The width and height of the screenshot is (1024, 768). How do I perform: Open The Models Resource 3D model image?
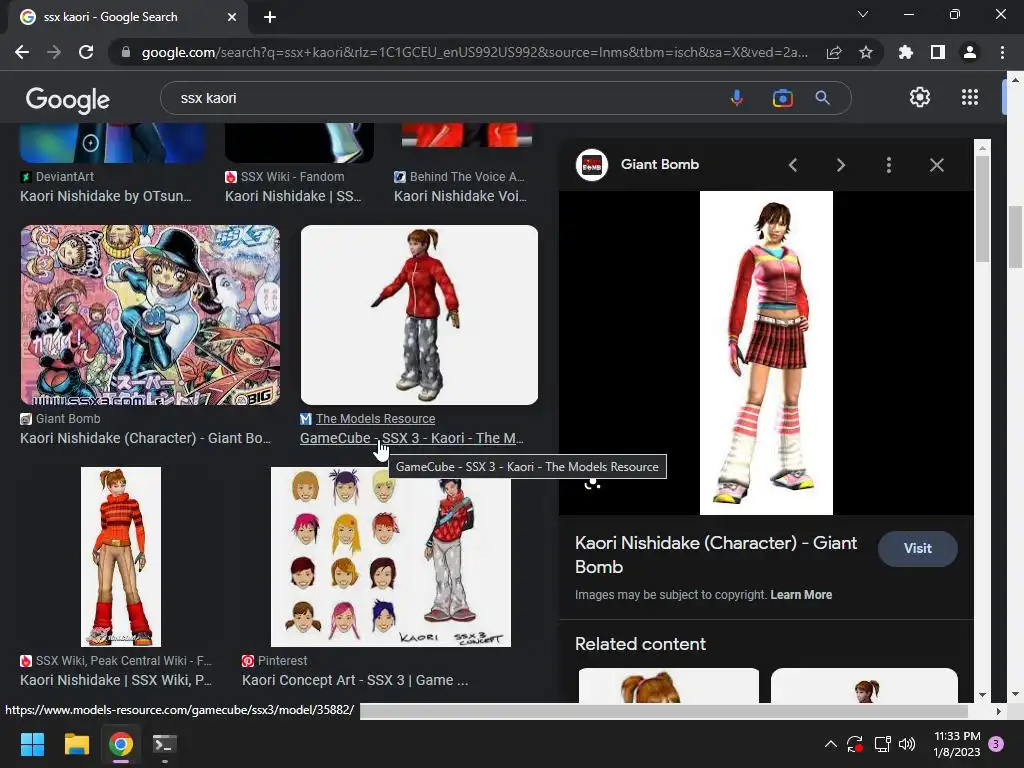click(x=419, y=315)
